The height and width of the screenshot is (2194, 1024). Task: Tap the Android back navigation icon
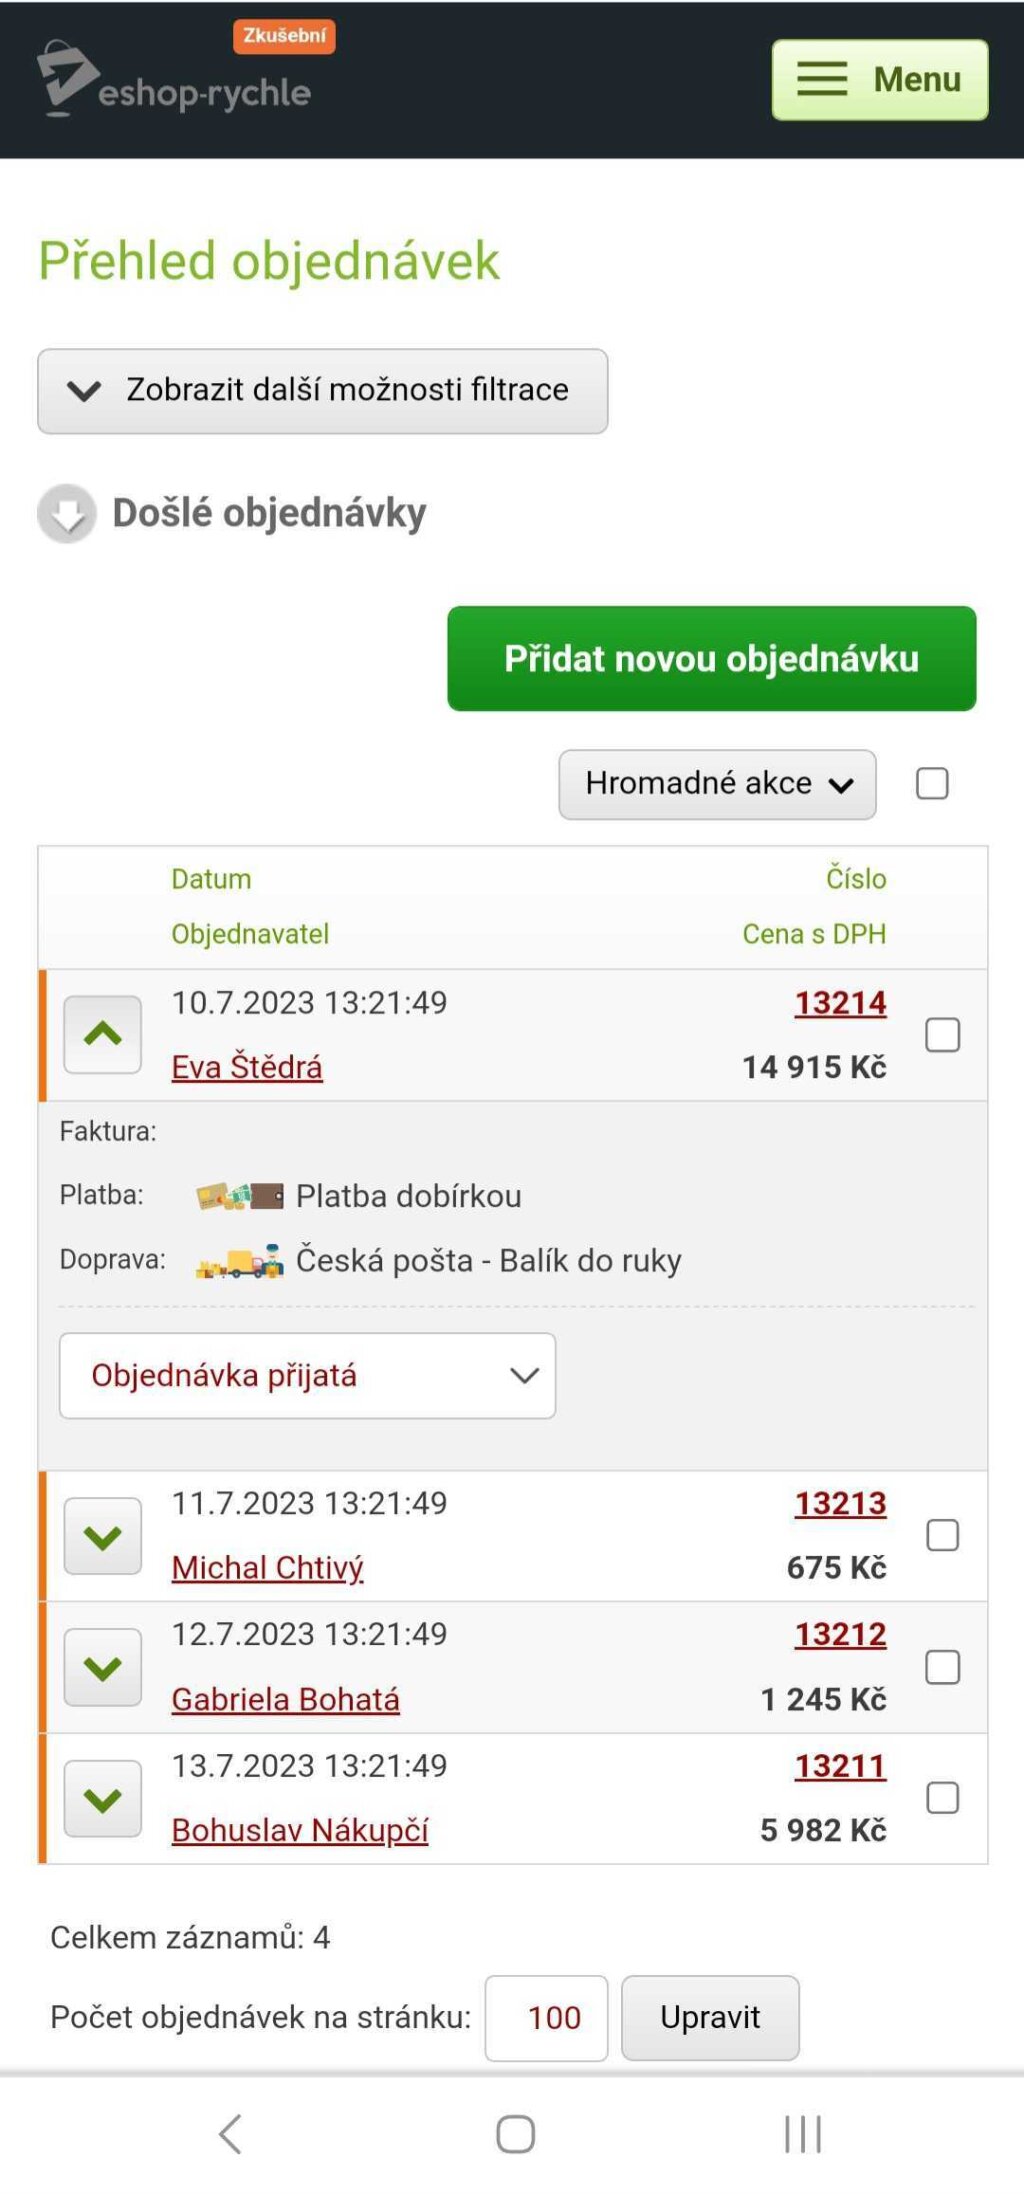click(230, 2134)
